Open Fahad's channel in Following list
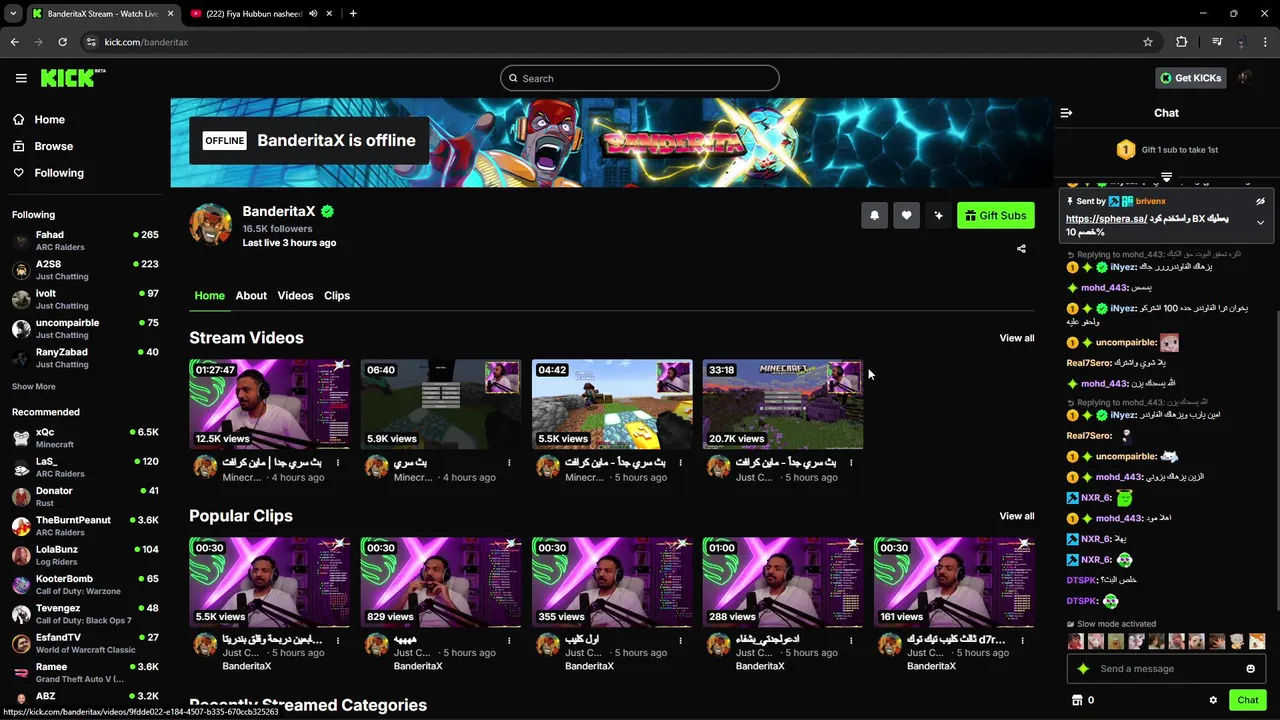This screenshot has height=720, width=1280. (x=85, y=240)
